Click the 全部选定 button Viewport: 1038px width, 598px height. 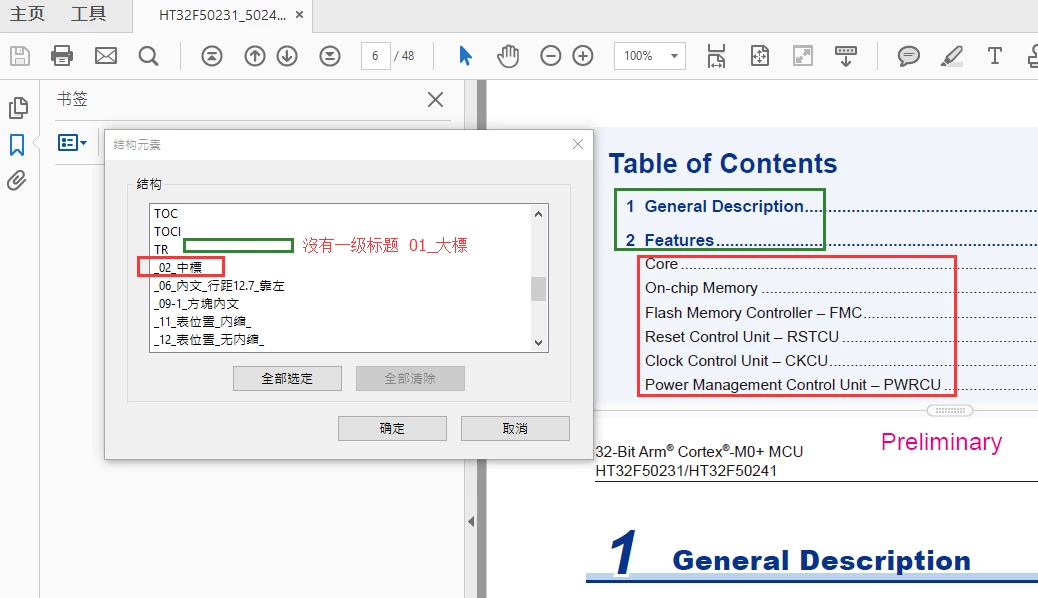click(287, 378)
